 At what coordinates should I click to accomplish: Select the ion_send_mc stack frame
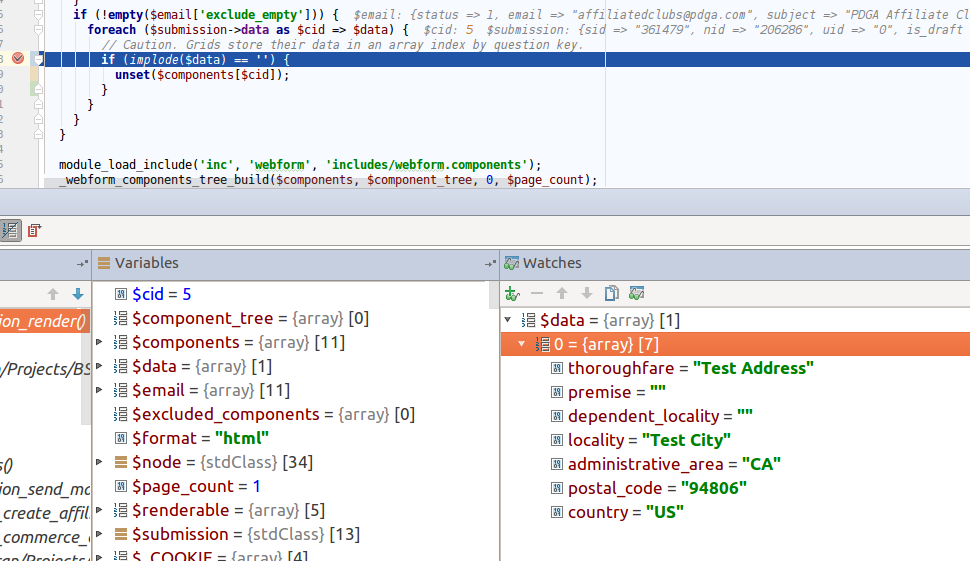tap(45, 489)
